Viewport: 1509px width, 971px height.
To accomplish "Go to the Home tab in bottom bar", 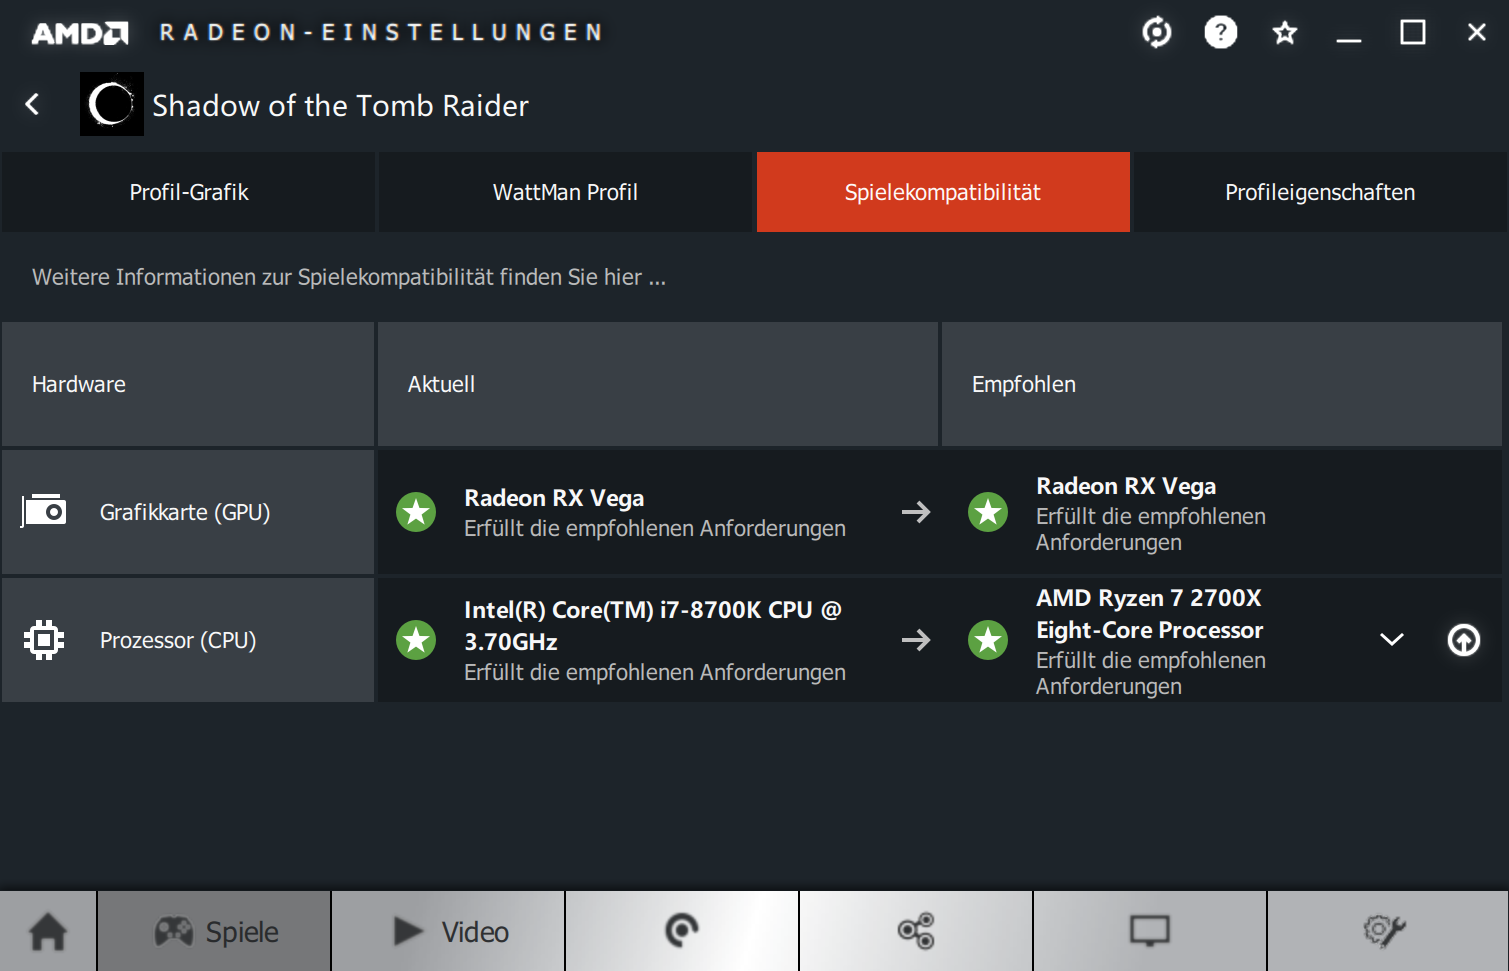I will click(48, 931).
